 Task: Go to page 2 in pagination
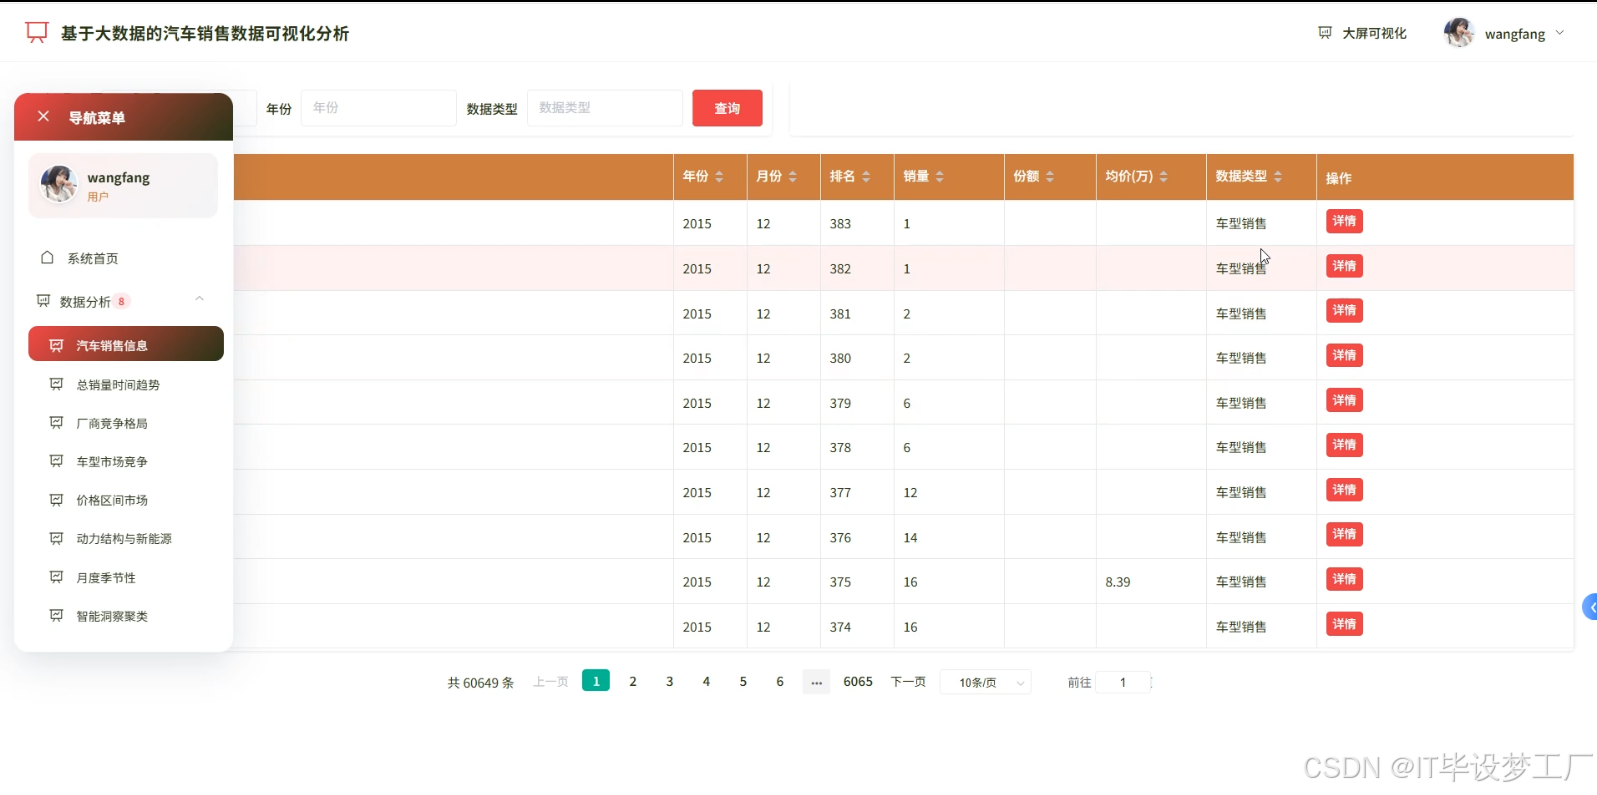(633, 682)
